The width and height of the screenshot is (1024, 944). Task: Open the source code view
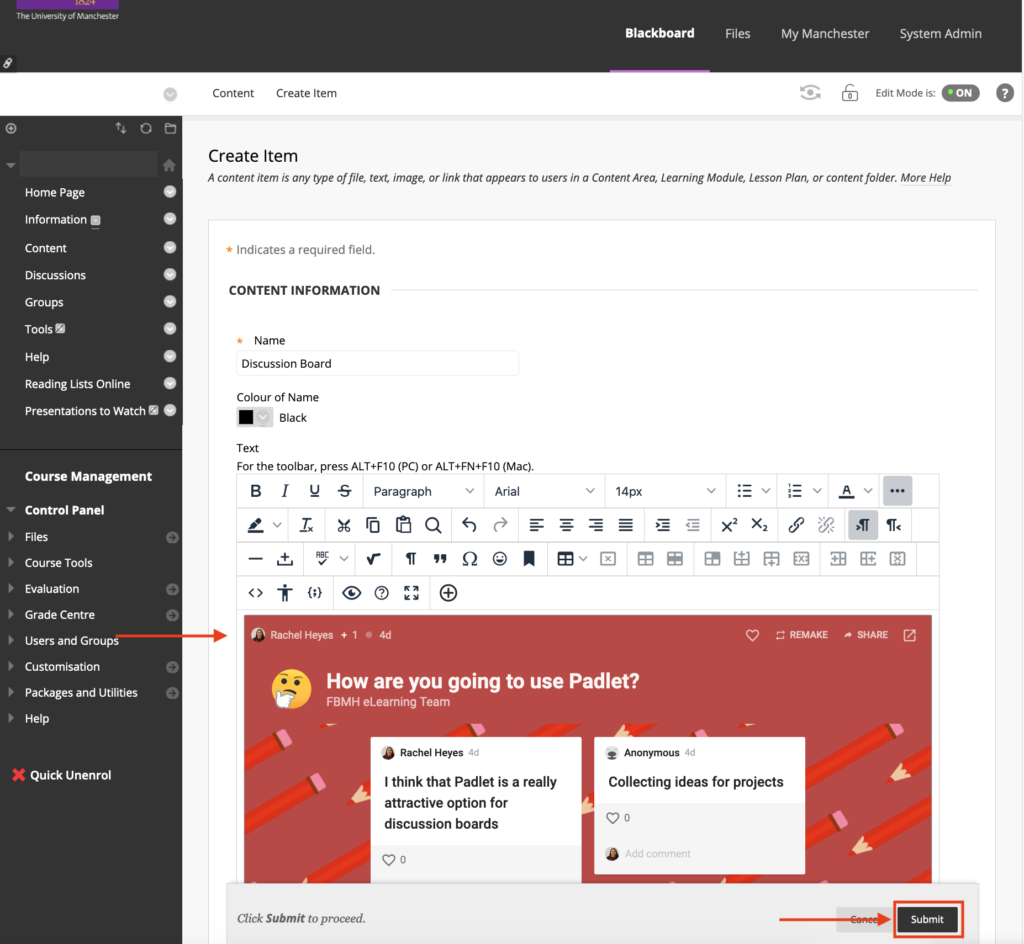pyautogui.click(x=255, y=593)
